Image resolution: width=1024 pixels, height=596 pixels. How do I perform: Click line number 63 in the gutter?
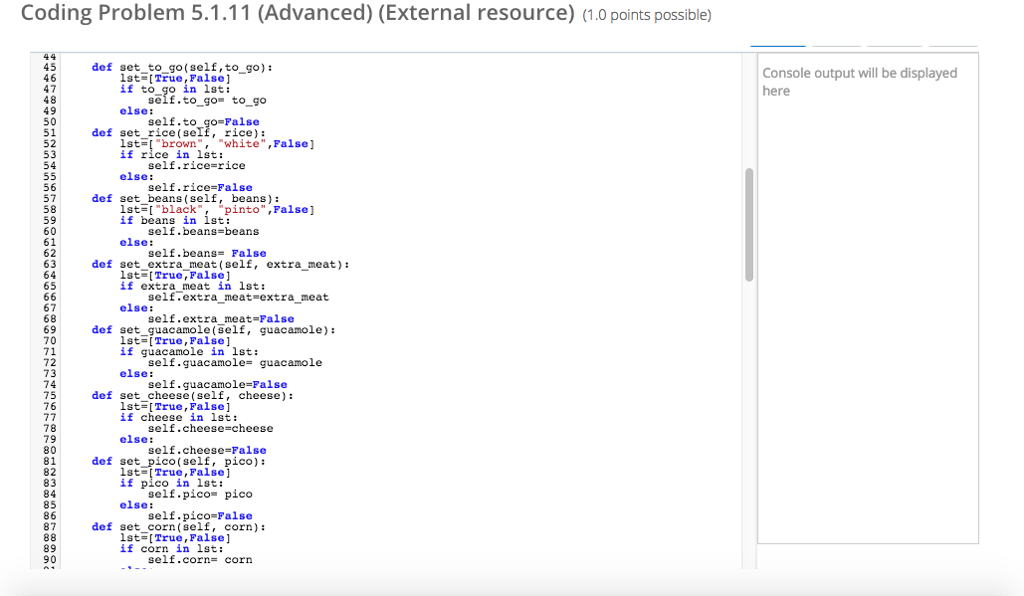[x=50, y=264]
